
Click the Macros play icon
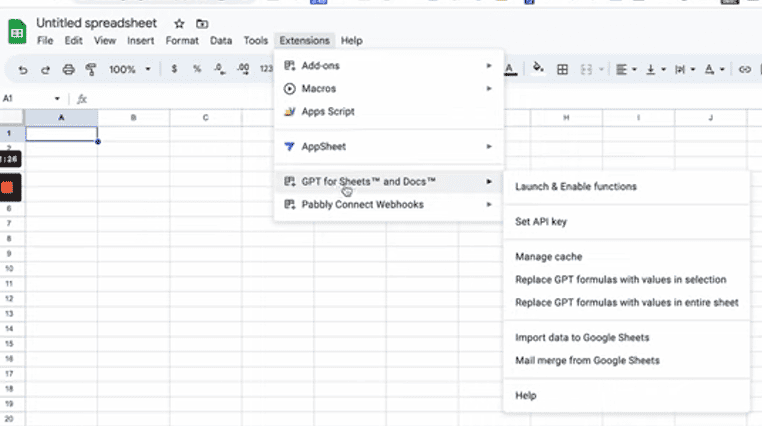(x=290, y=88)
